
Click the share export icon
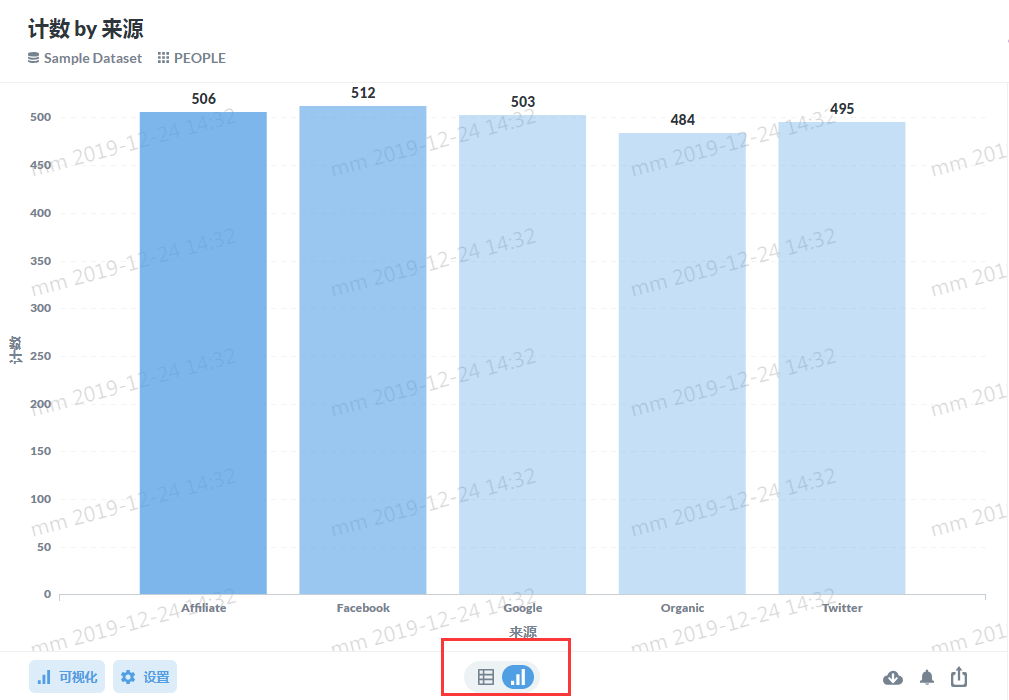(x=959, y=677)
